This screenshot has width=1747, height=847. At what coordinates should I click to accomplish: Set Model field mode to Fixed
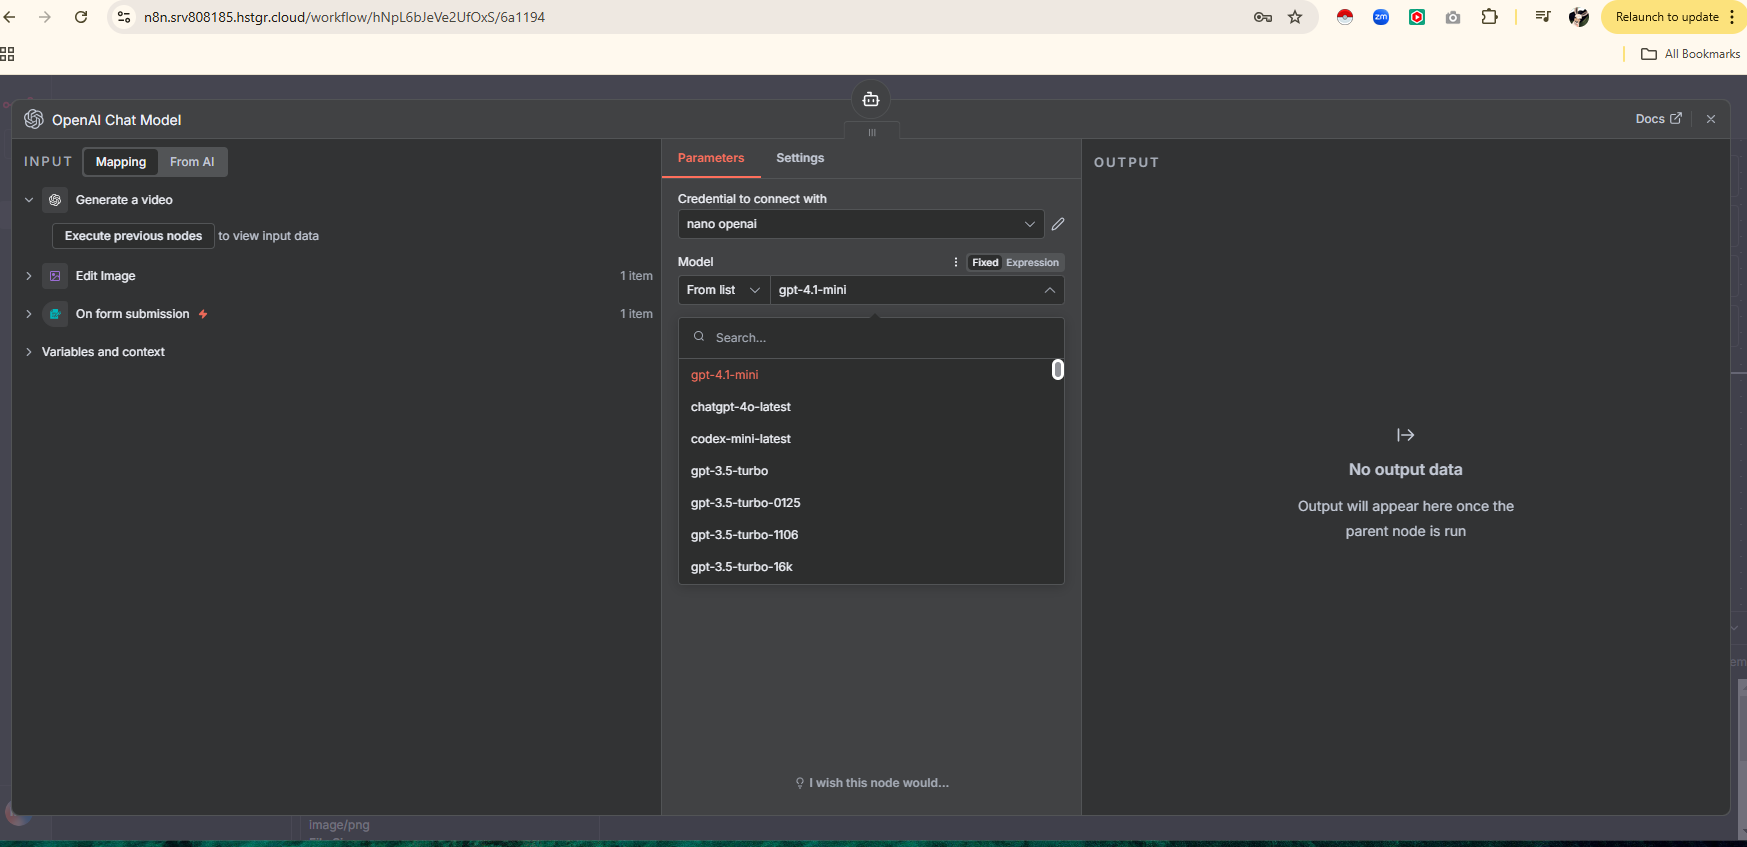click(985, 263)
